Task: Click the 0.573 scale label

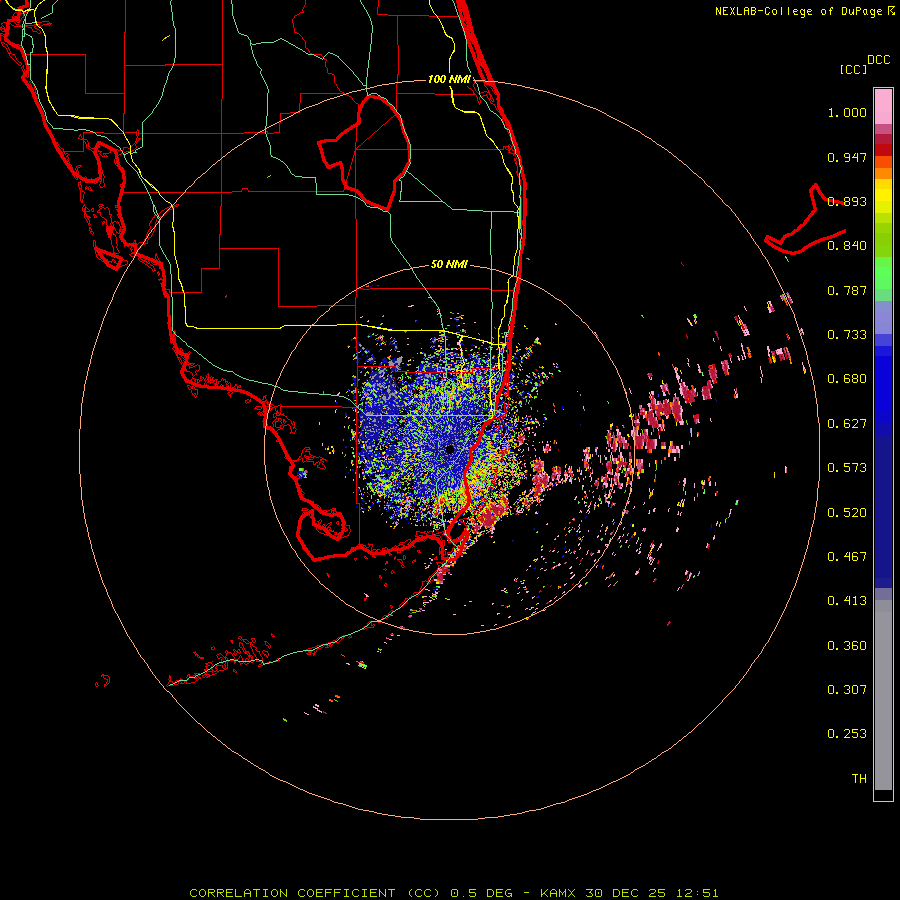Action: click(847, 468)
